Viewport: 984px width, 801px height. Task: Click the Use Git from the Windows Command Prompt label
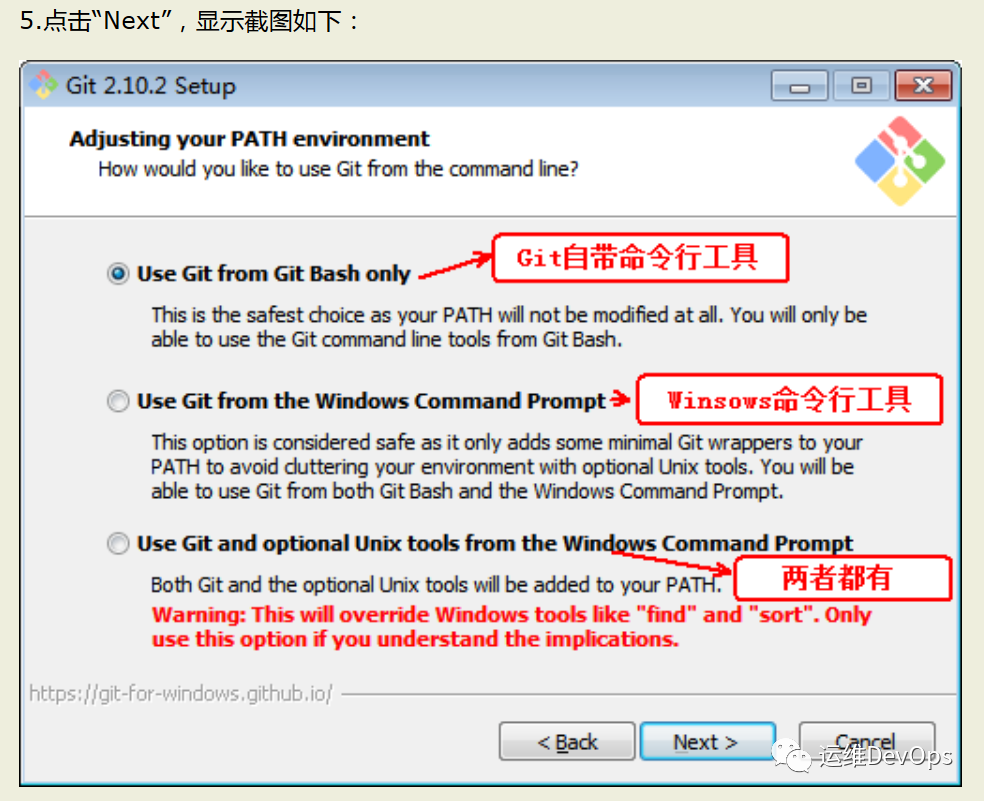tap(372, 401)
